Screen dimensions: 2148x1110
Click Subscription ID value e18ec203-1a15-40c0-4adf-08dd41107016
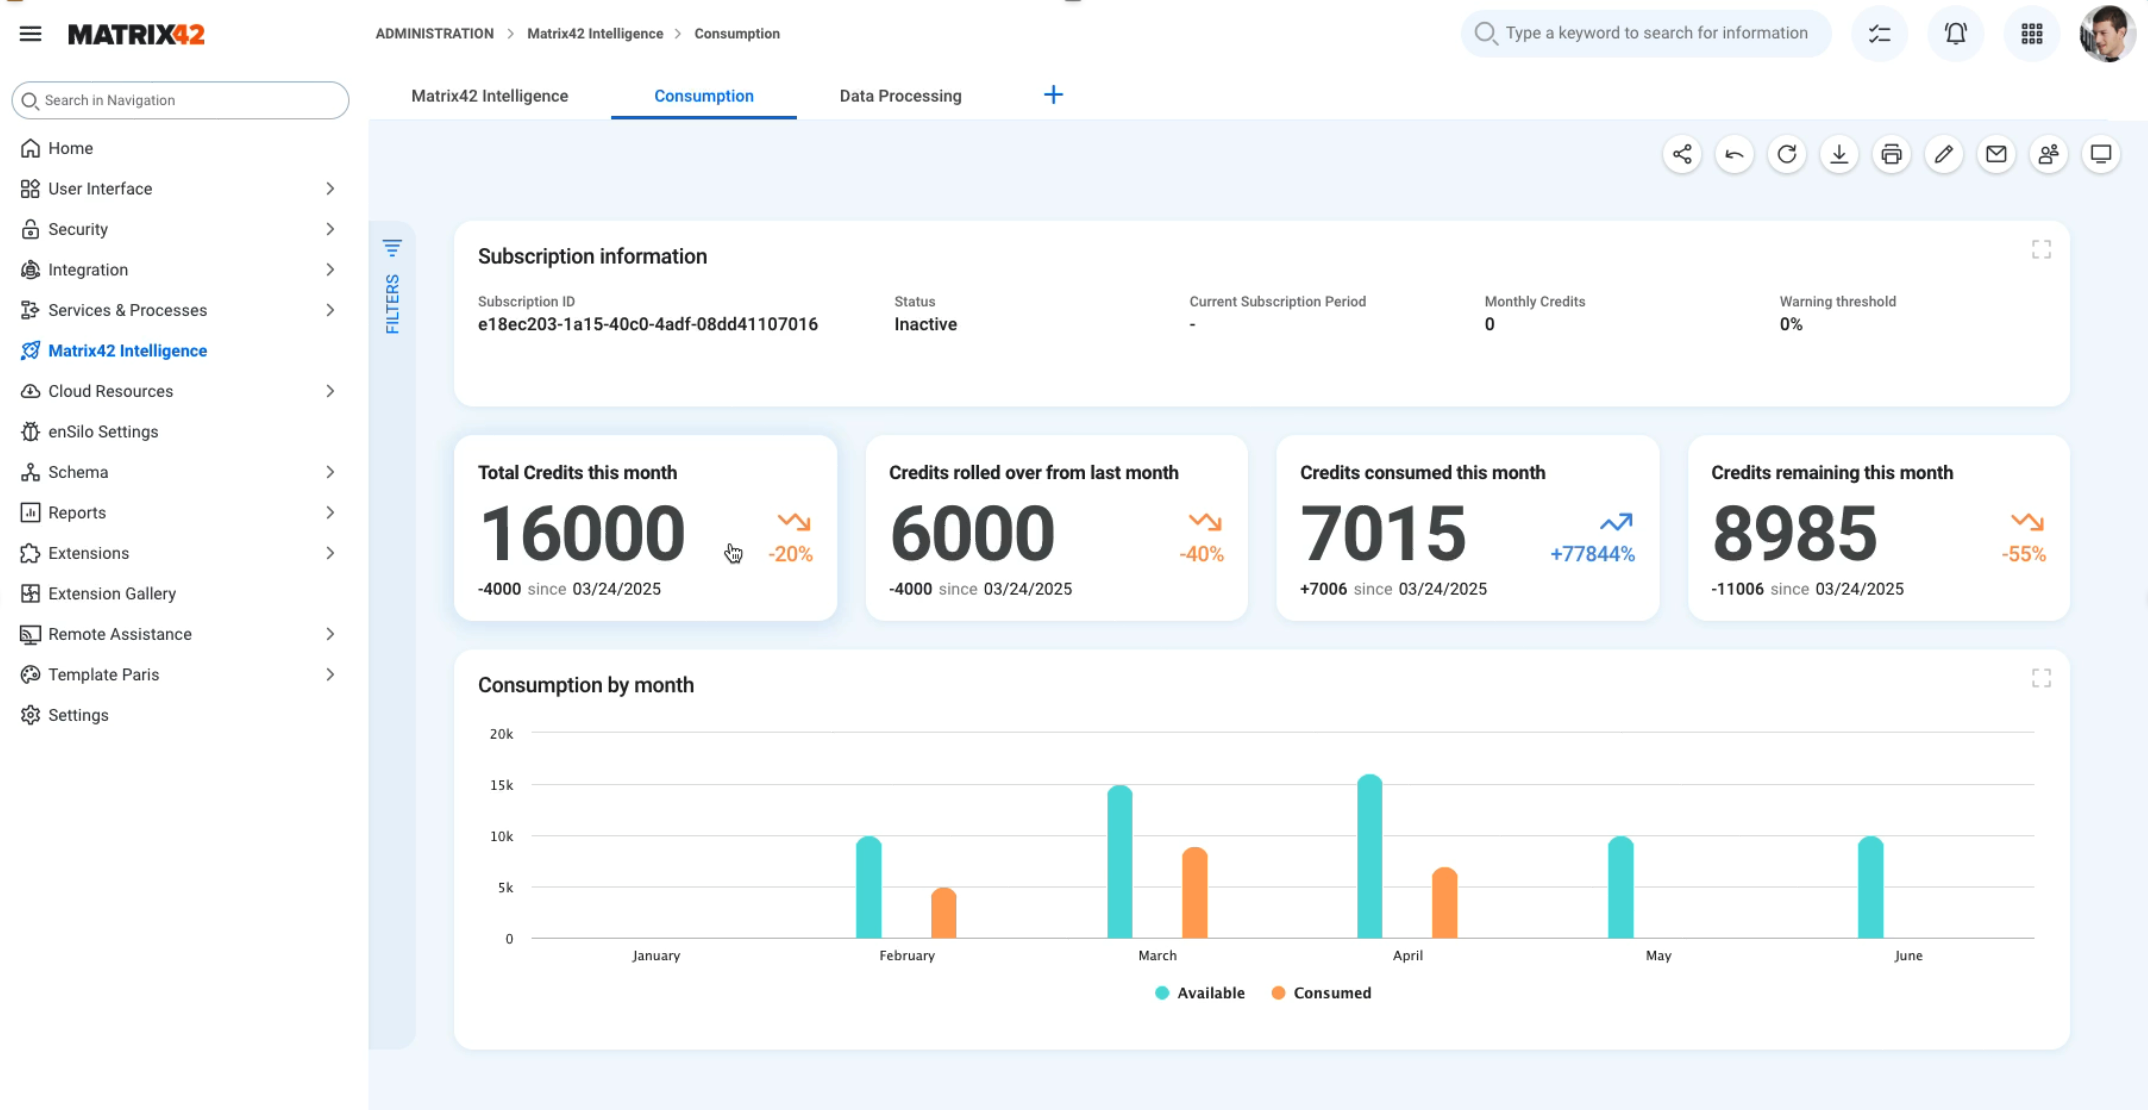[x=648, y=324]
